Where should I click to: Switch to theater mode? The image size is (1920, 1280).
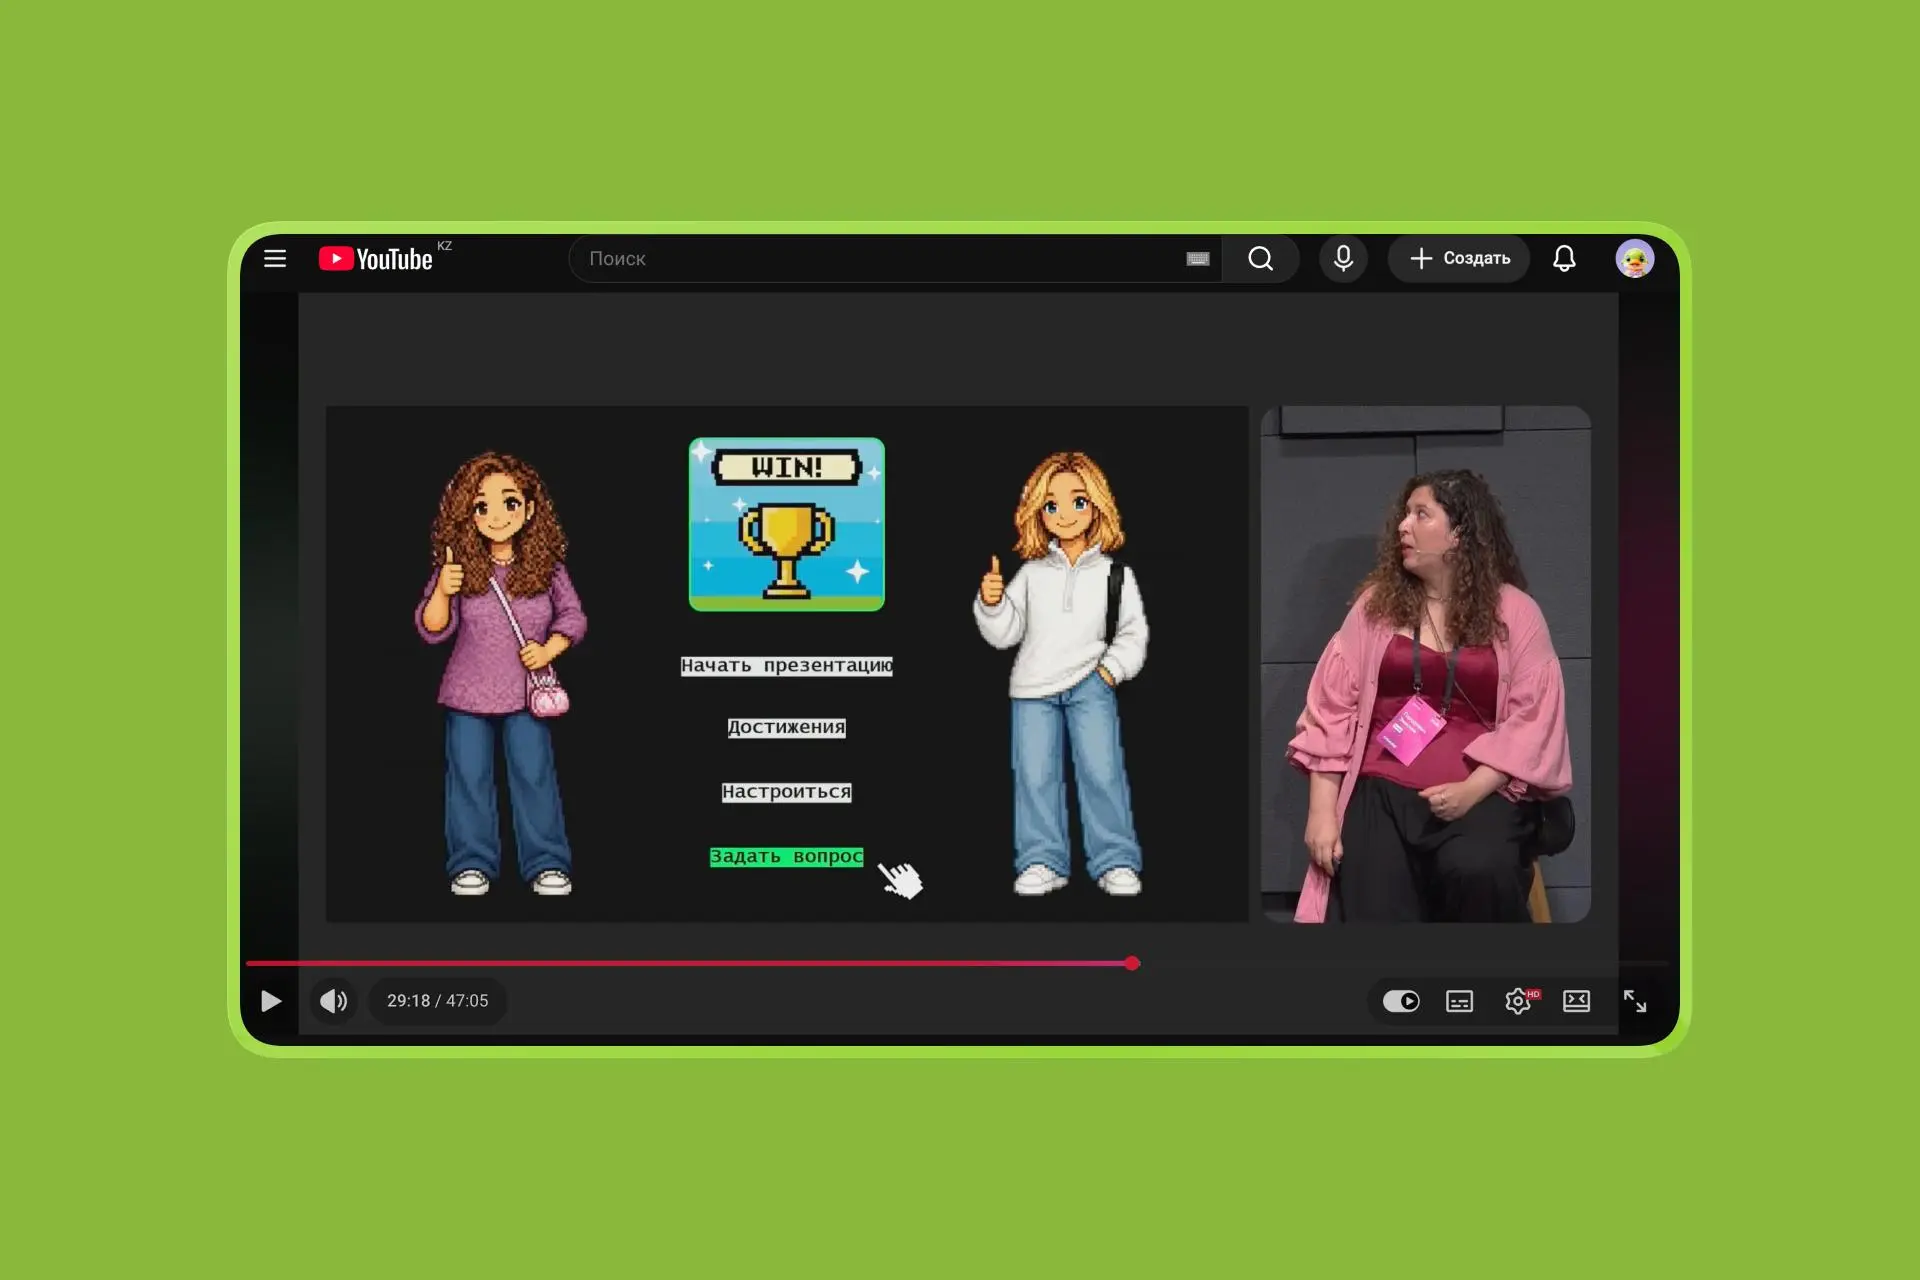[1576, 1001]
